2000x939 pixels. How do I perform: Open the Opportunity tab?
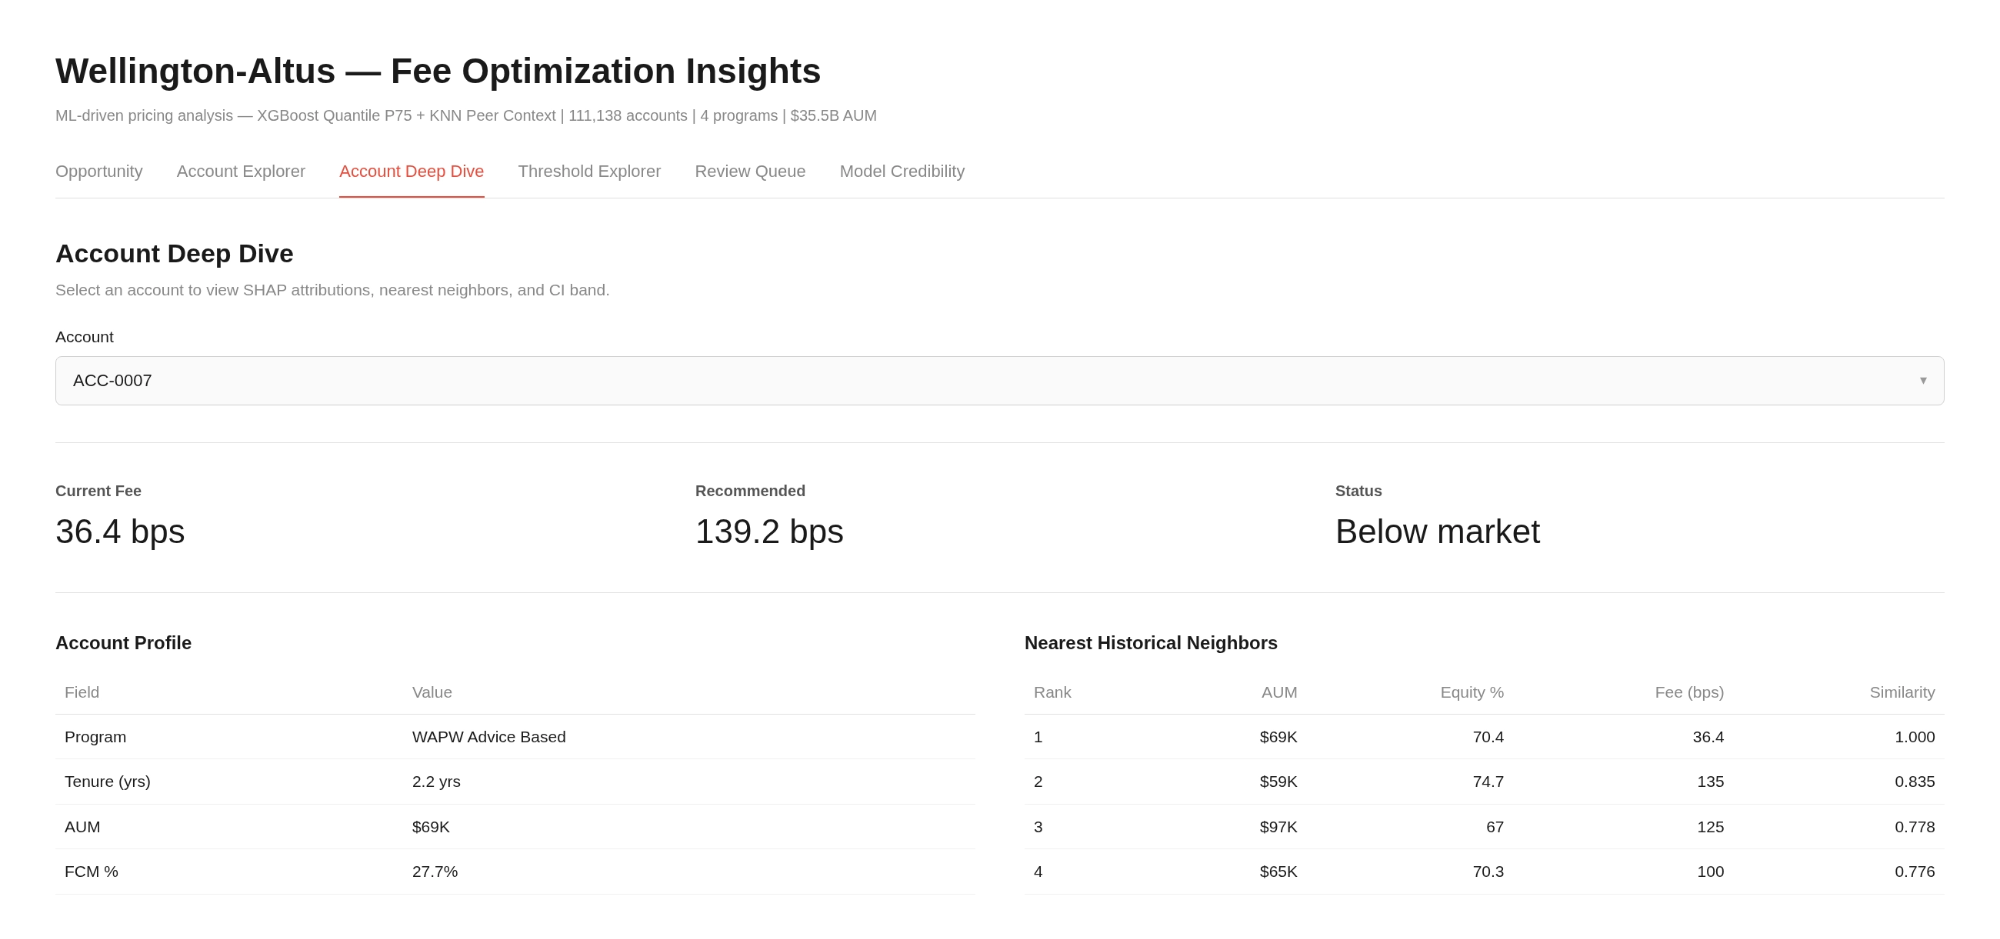pos(99,171)
